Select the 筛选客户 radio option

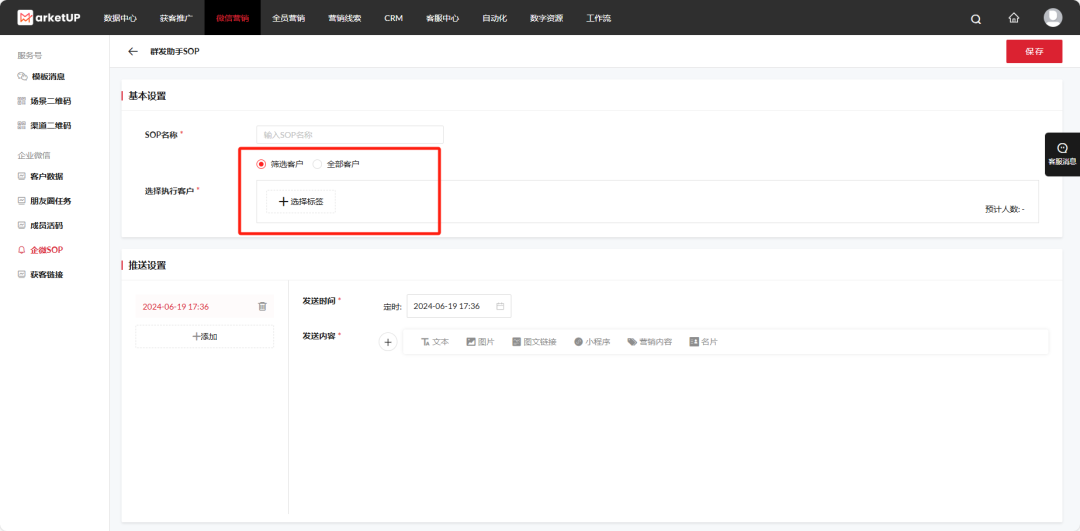pos(262,164)
